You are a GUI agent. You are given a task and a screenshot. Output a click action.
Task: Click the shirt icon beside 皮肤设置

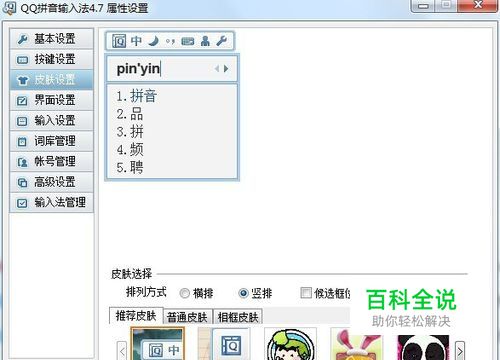[23, 80]
